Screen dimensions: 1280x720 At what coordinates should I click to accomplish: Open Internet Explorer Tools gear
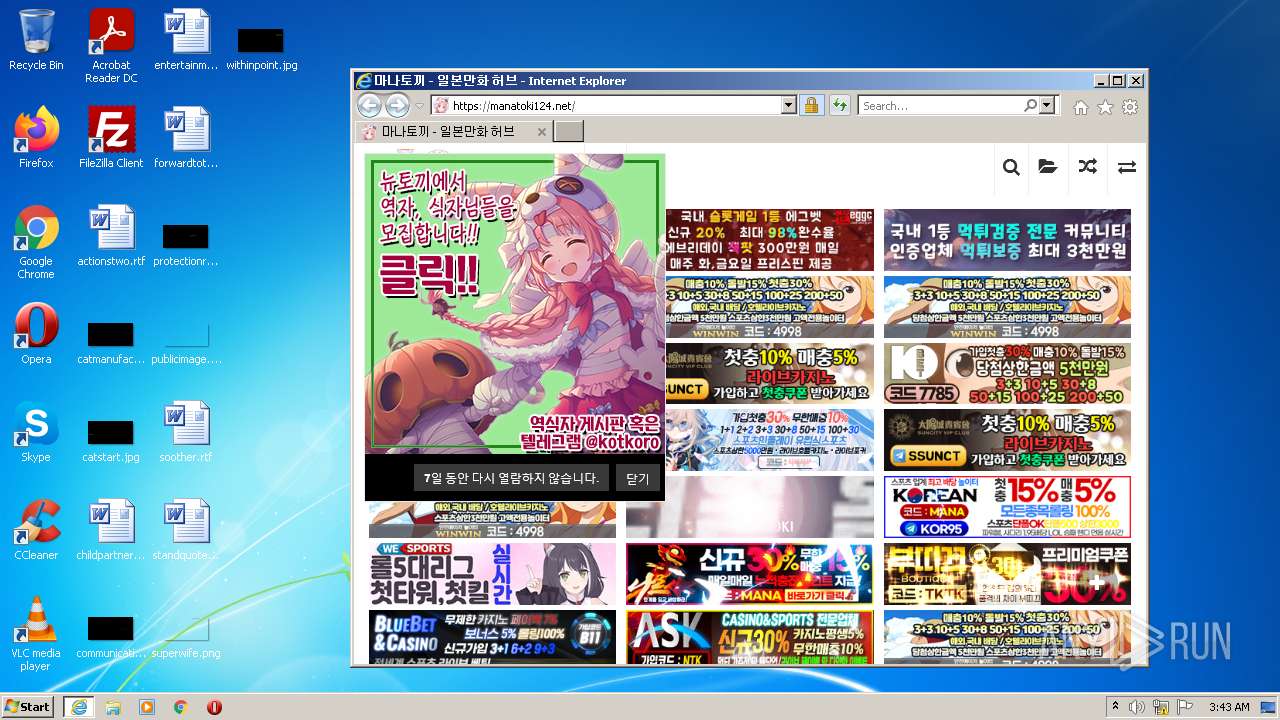tap(1130, 107)
